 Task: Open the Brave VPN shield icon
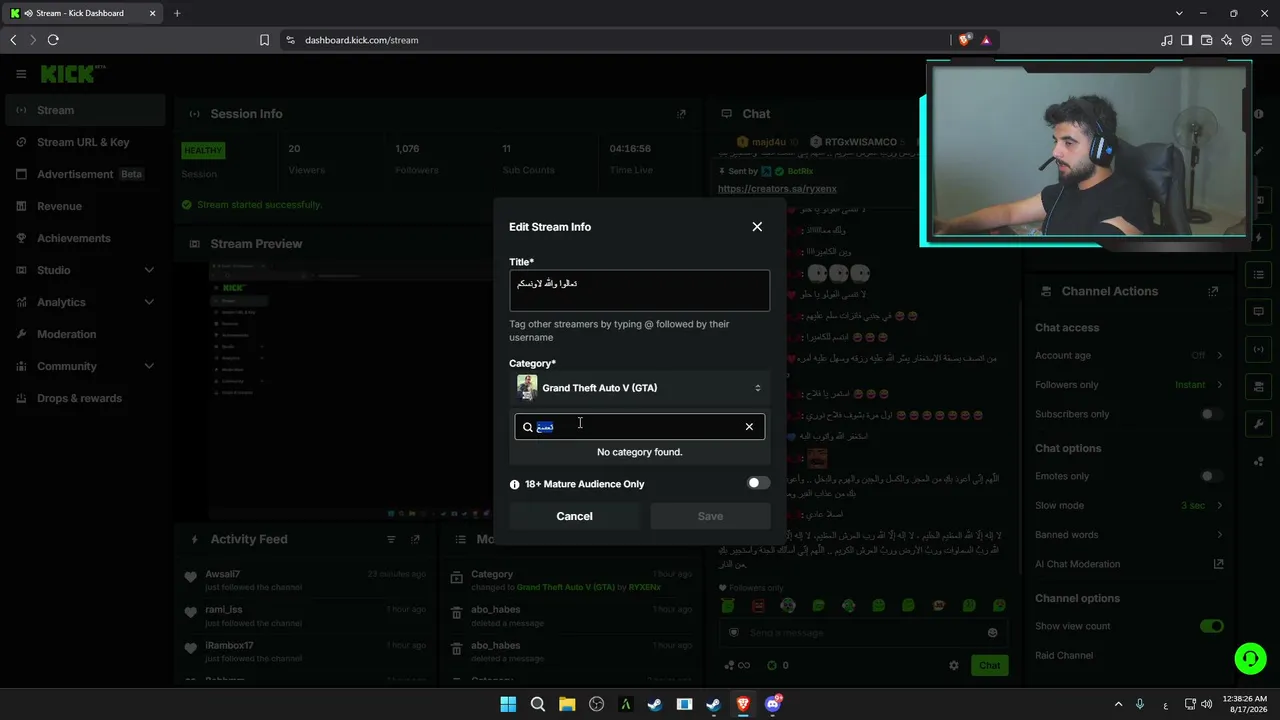point(1247,40)
